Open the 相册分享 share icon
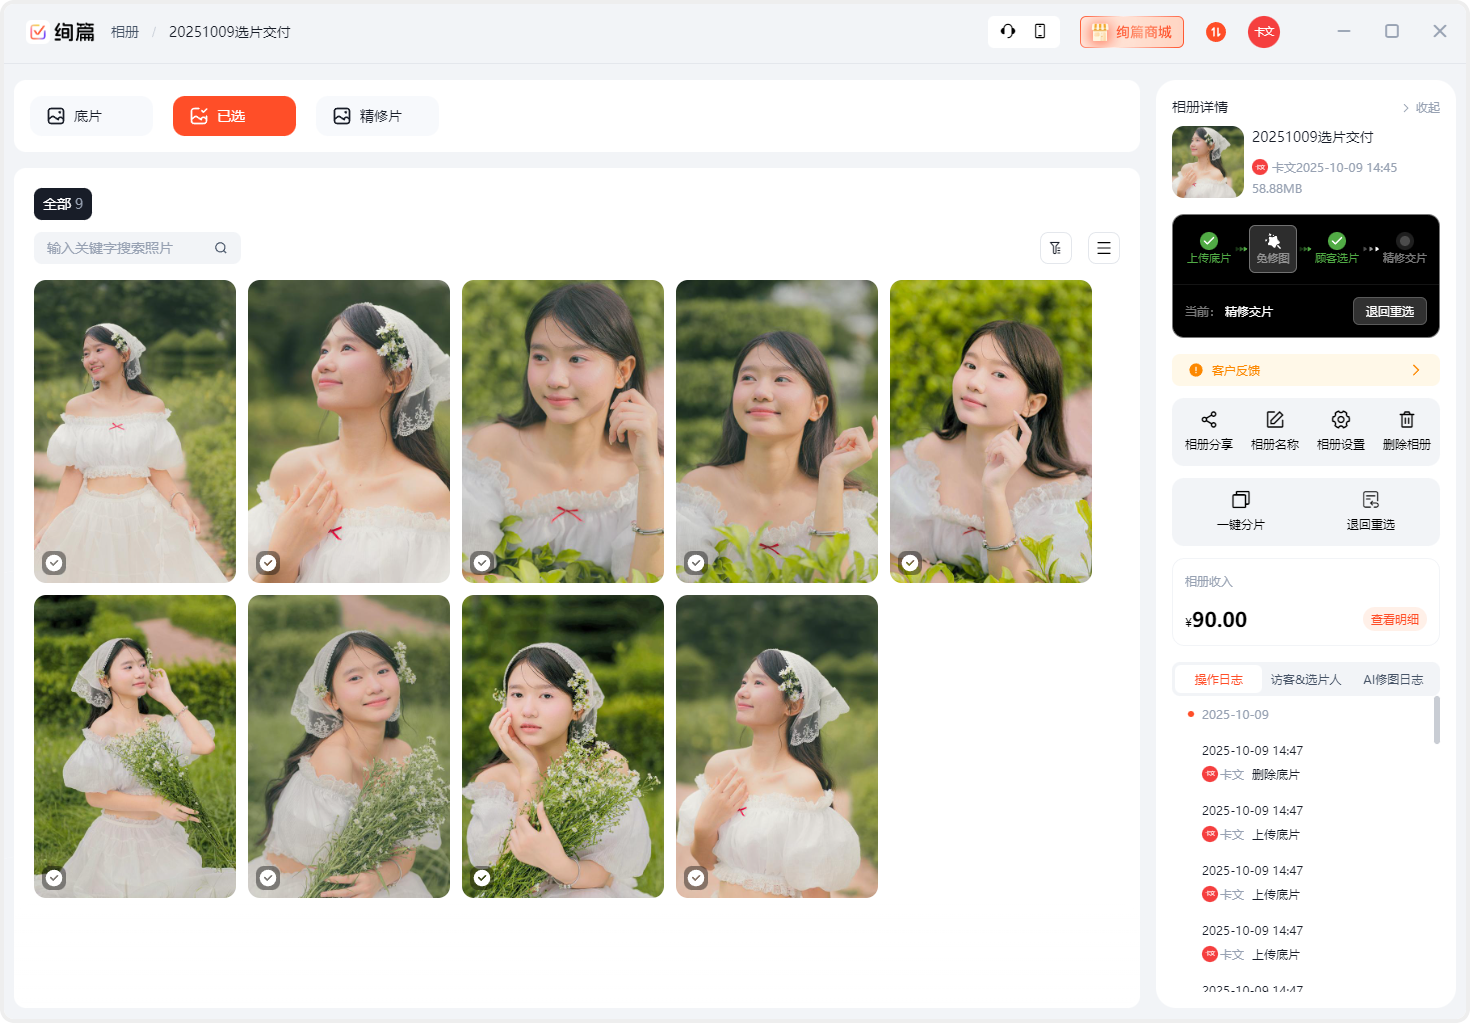The width and height of the screenshot is (1470, 1023). (1208, 420)
